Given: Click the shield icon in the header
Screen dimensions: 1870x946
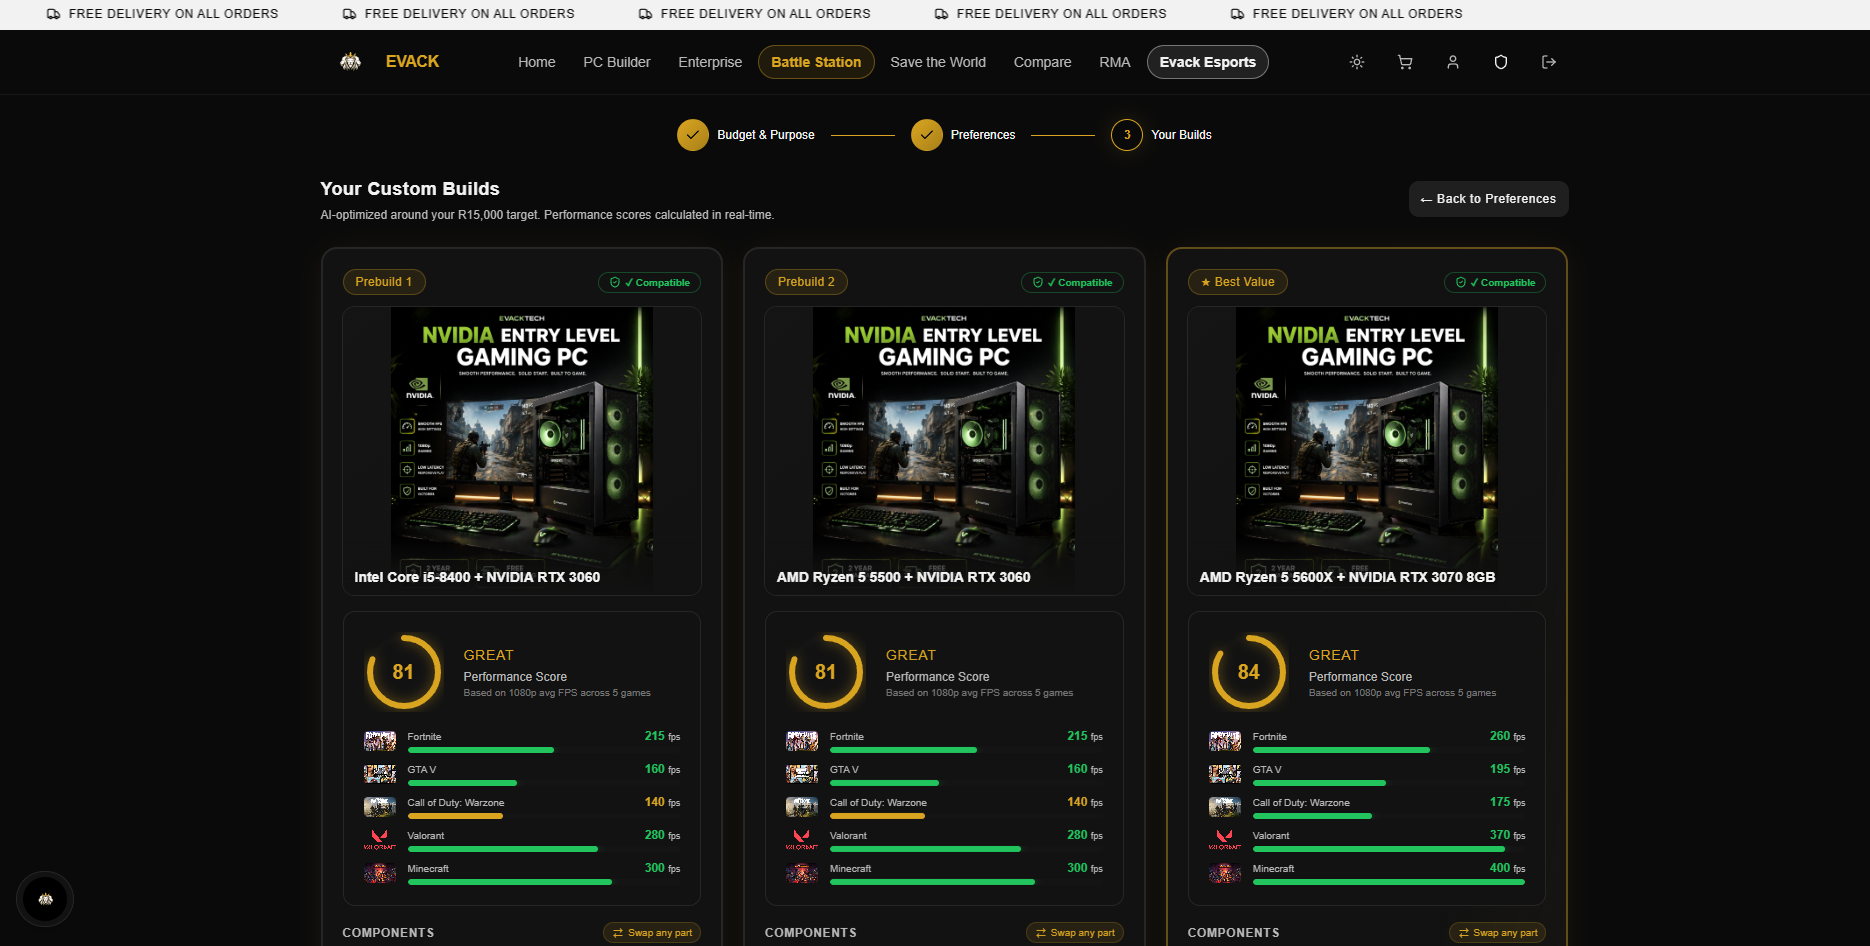Looking at the screenshot, I should click(x=1501, y=62).
